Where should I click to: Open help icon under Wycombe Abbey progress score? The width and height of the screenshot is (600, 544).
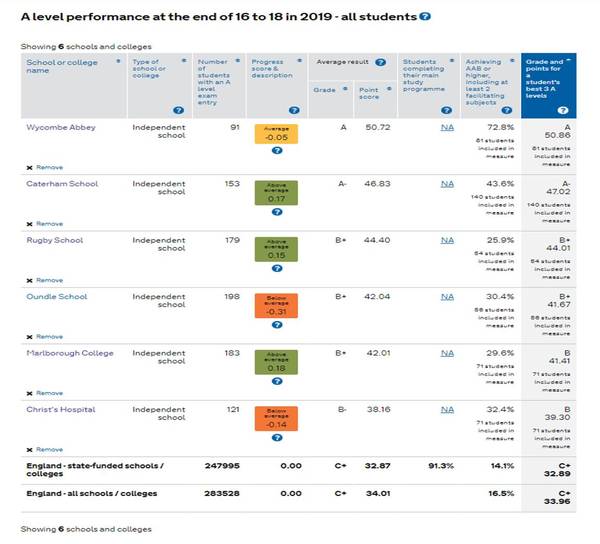277,150
